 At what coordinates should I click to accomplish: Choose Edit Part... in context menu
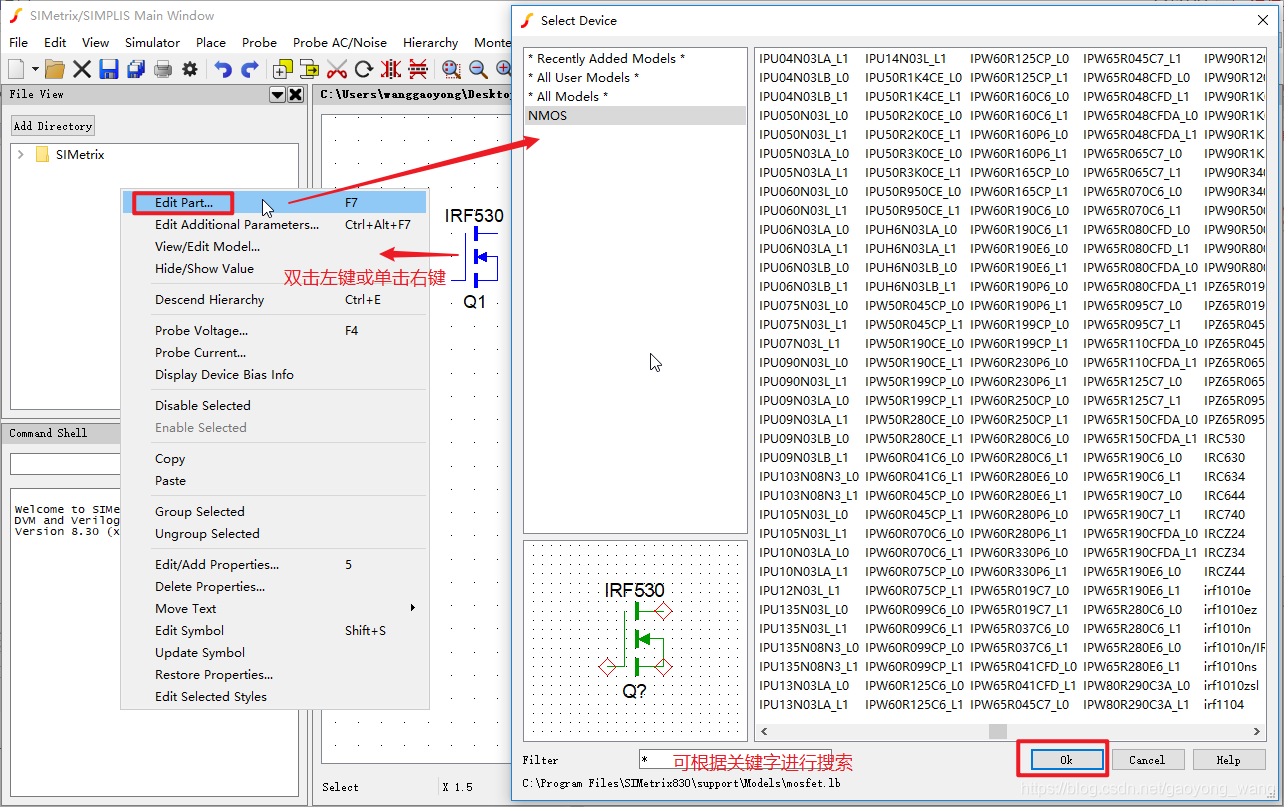click(x=275, y=203)
